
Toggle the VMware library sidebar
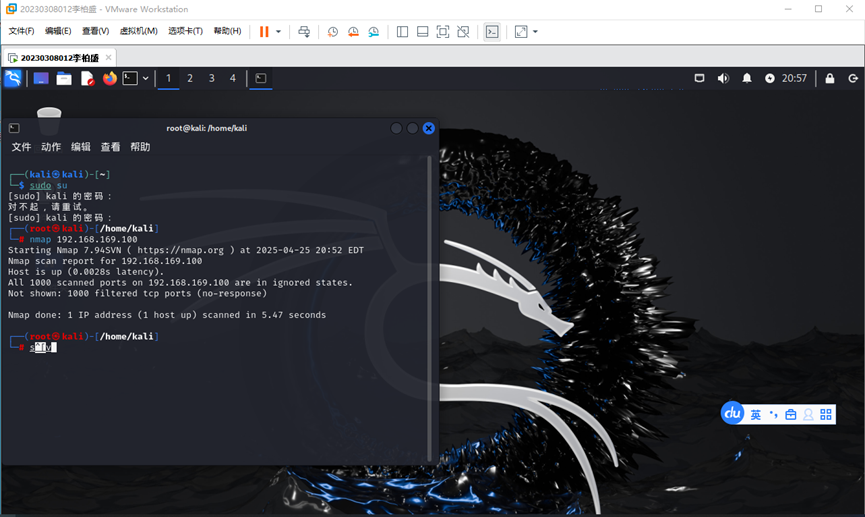(x=402, y=31)
